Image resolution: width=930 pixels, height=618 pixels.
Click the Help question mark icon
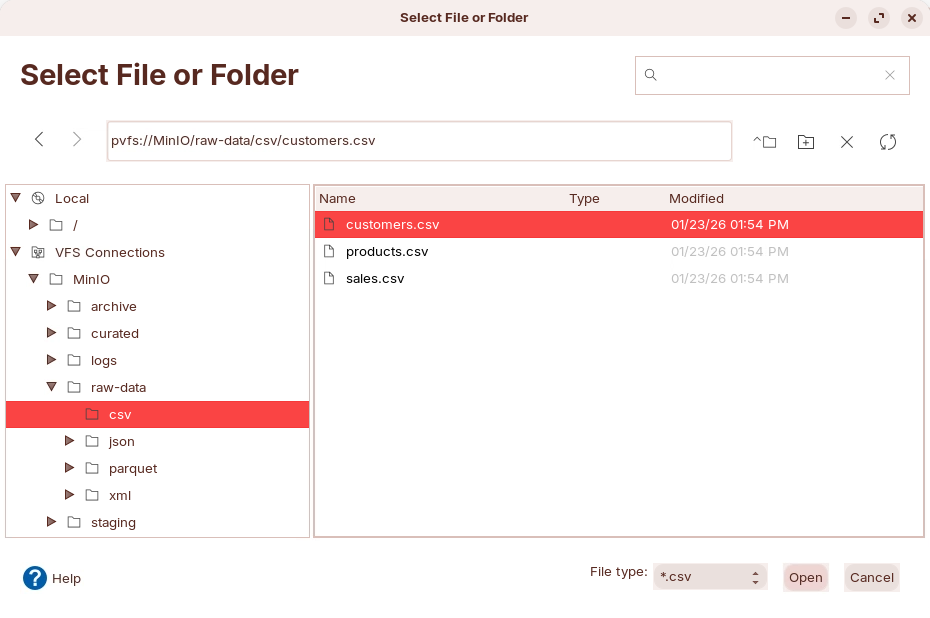tap(35, 578)
